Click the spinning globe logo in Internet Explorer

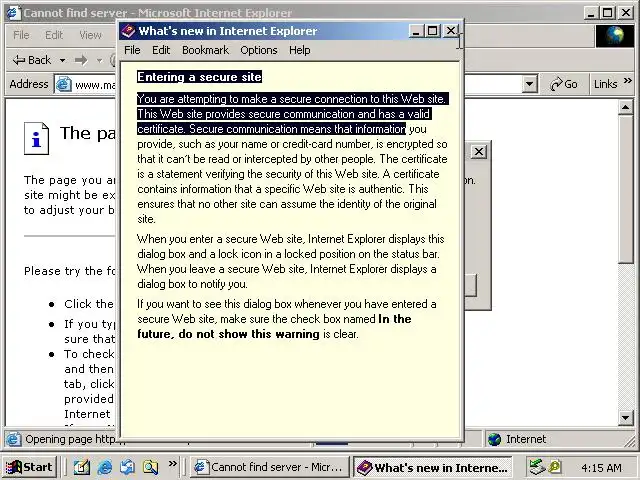(614, 36)
